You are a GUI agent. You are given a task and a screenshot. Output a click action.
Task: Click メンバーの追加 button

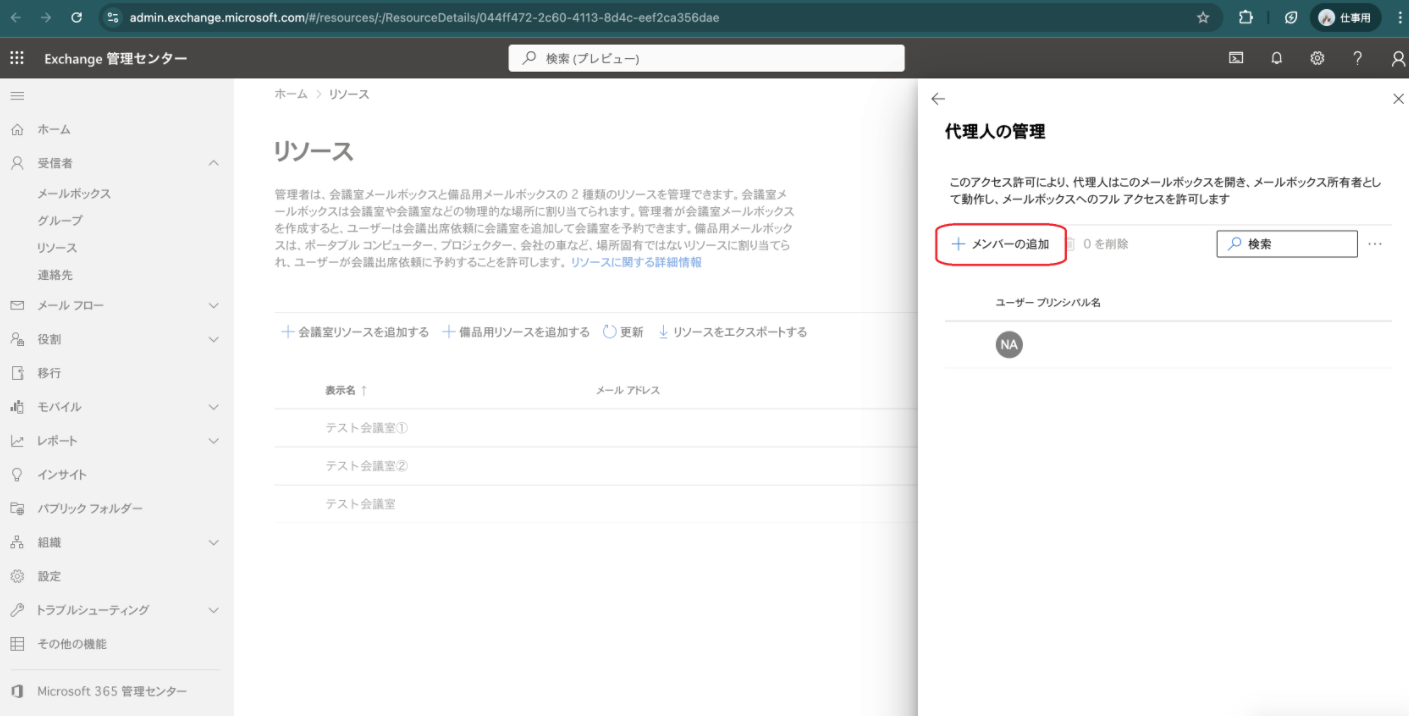pos(1000,244)
